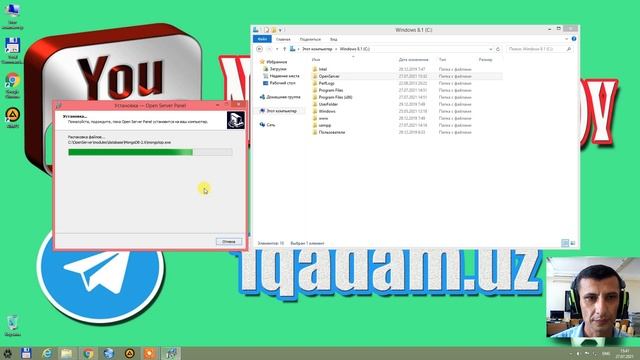Click the Open Server installer logo image
Viewport: 640px width, 360px height.
click(236, 120)
